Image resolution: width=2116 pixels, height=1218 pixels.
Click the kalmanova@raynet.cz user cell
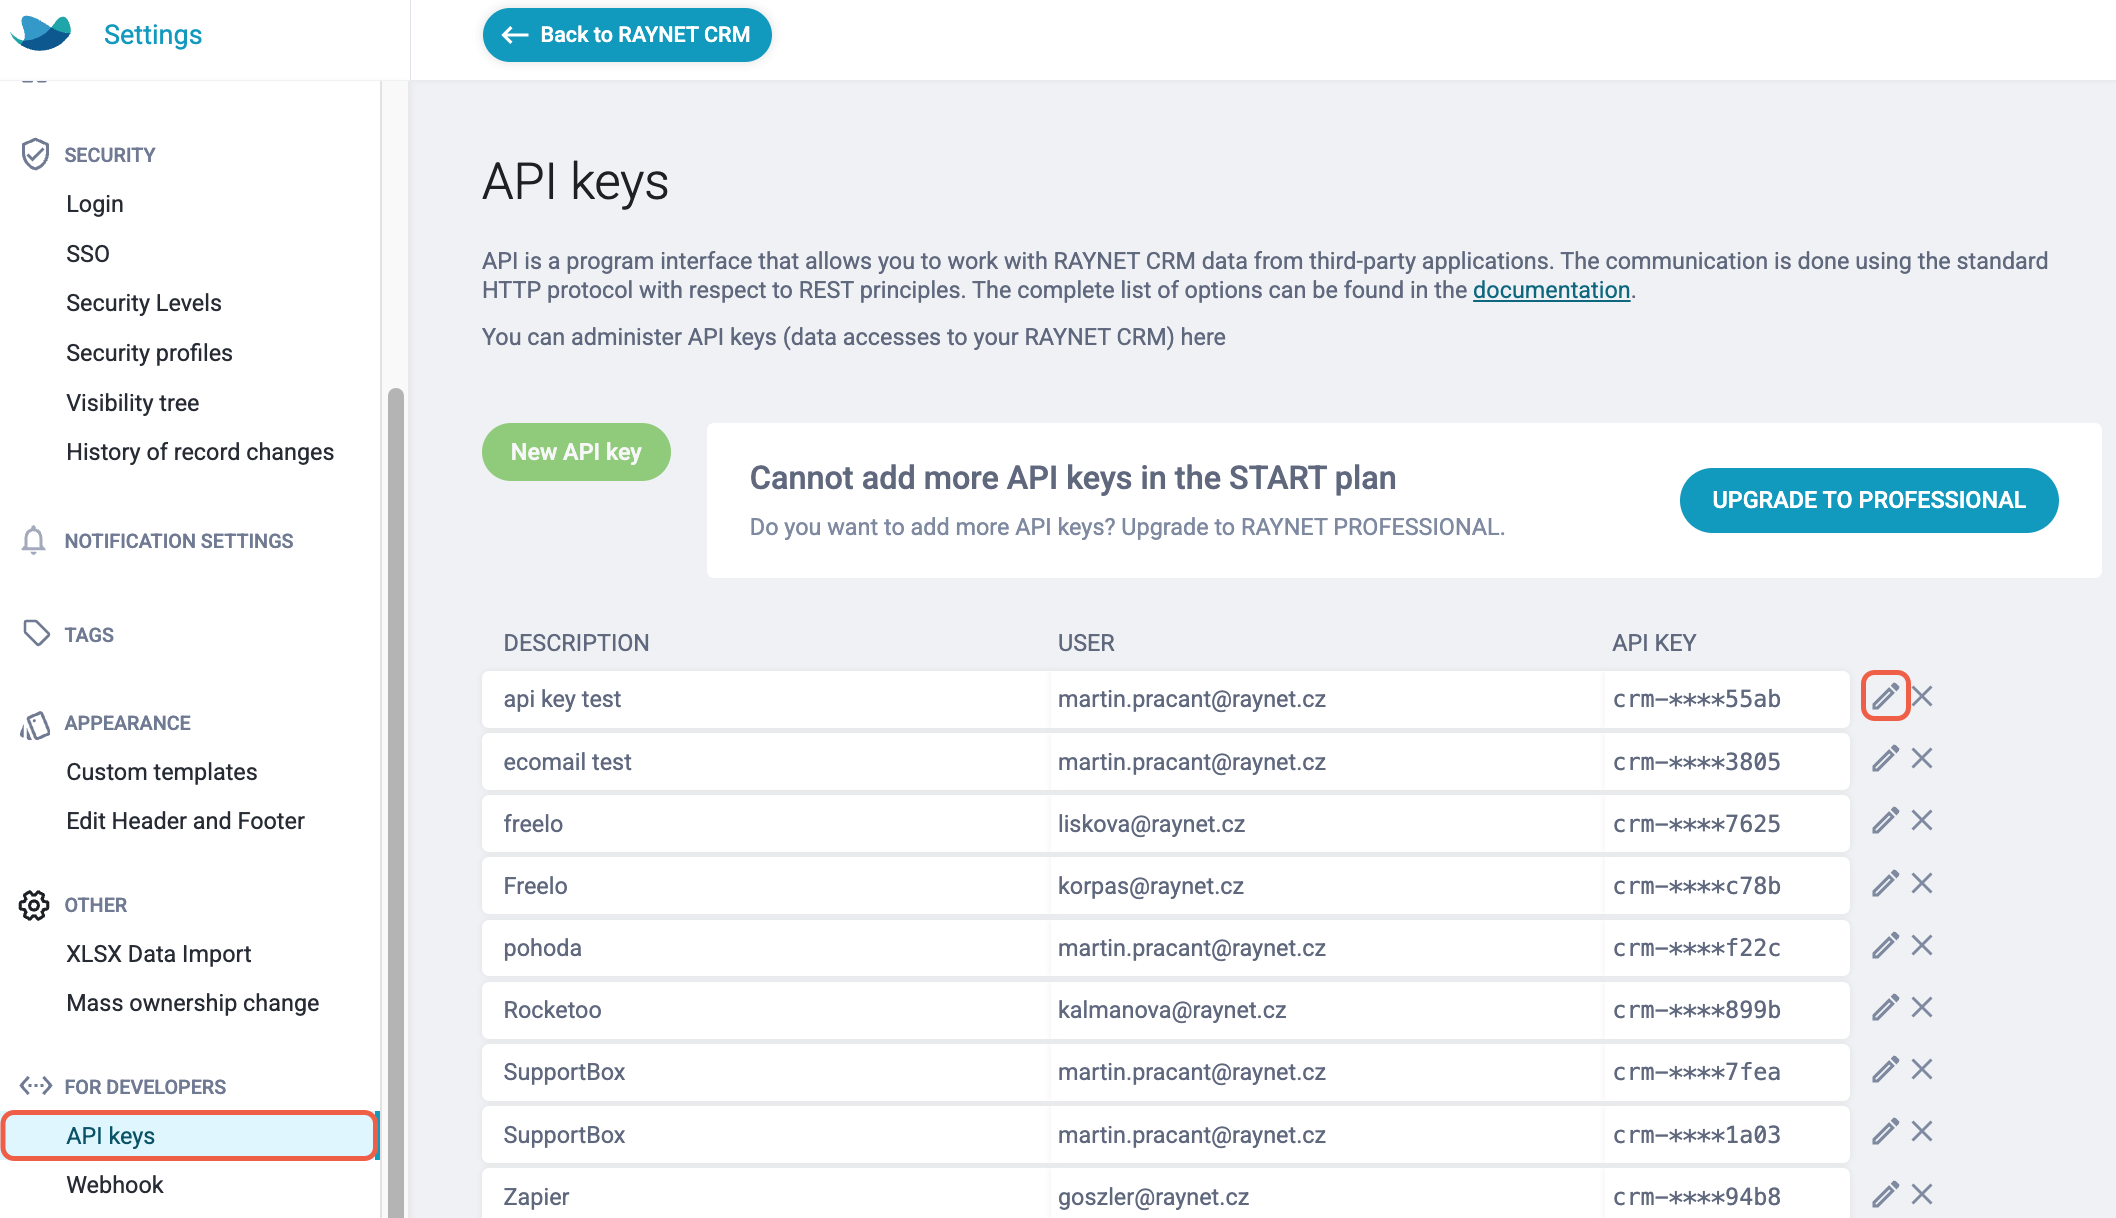pyautogui.click(x=1326, y=1010)
